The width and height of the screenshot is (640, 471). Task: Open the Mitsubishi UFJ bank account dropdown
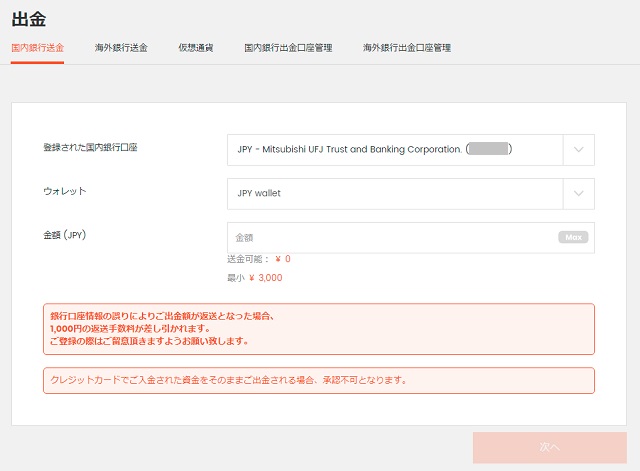[x=395, y=150]
